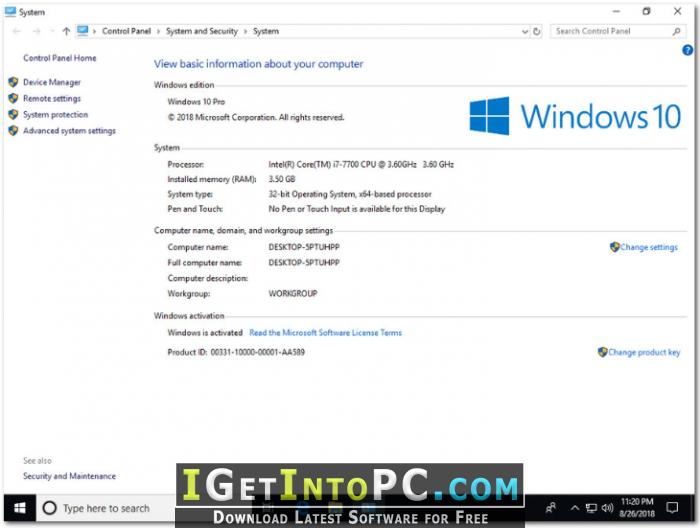Click the shield icon beside Change product key

click(x=603, y=352)
